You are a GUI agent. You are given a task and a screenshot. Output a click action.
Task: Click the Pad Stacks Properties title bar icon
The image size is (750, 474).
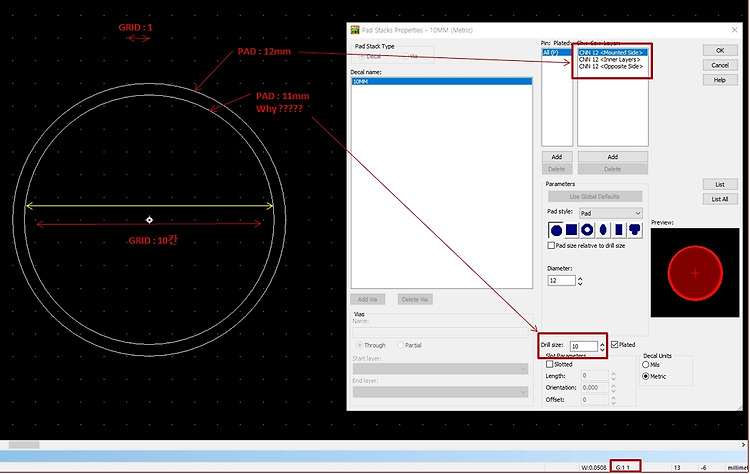click(355, 30)
